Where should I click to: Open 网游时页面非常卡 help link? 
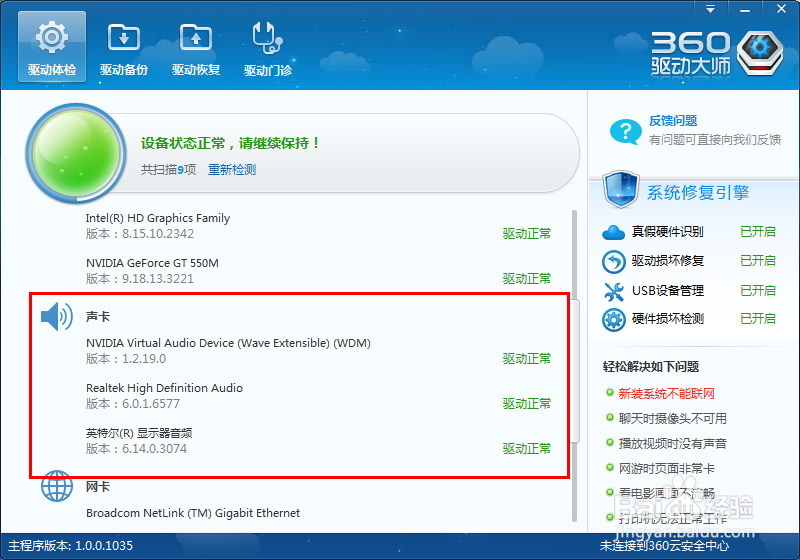coord(666,468)
